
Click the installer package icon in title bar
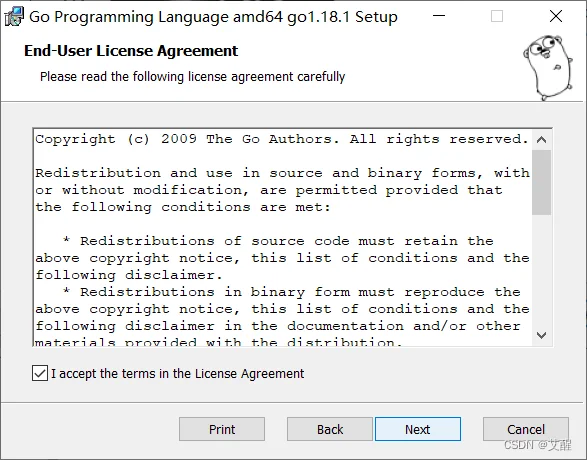pyautogui.click(x=14, y=17)
